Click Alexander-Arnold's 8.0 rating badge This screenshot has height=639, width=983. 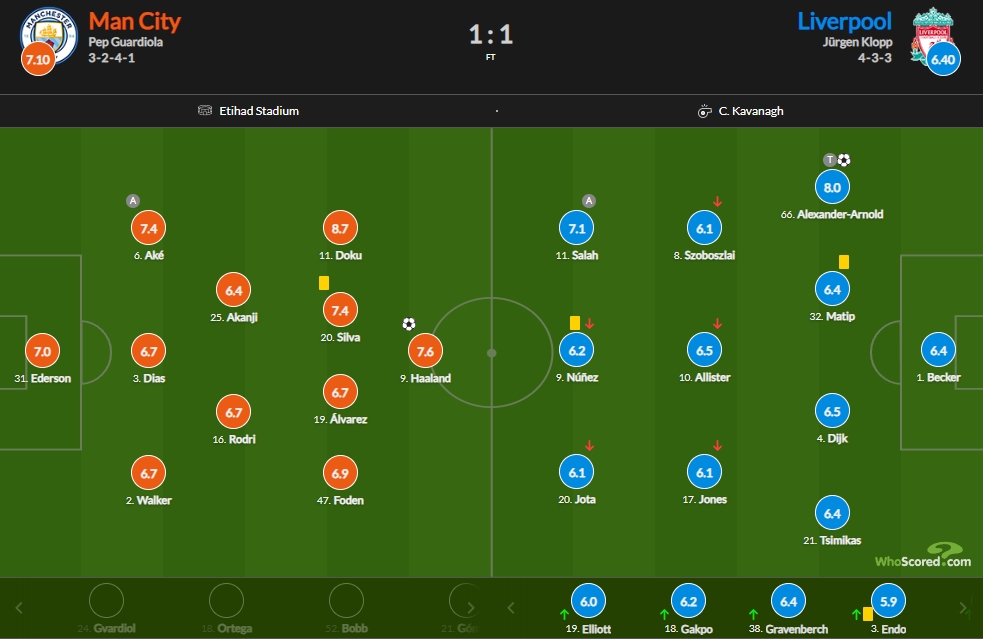point(832,187)
